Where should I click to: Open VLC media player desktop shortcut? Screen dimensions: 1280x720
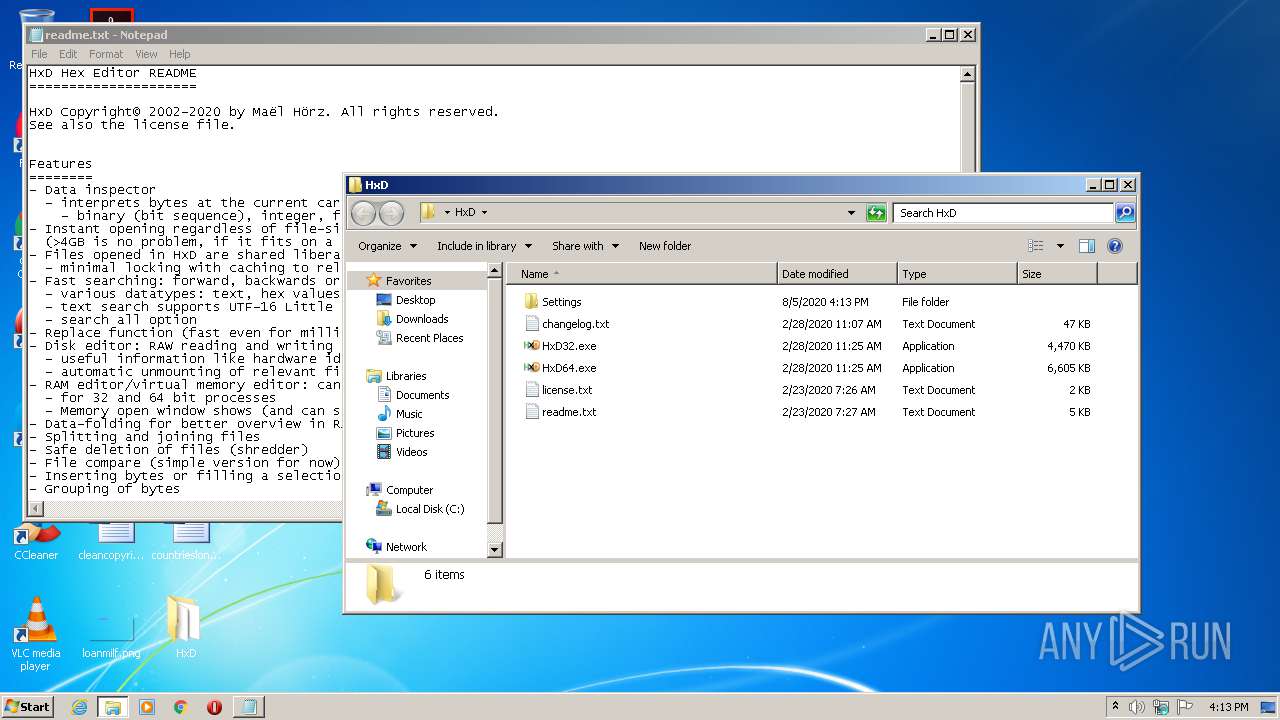(x=36, y=634)
